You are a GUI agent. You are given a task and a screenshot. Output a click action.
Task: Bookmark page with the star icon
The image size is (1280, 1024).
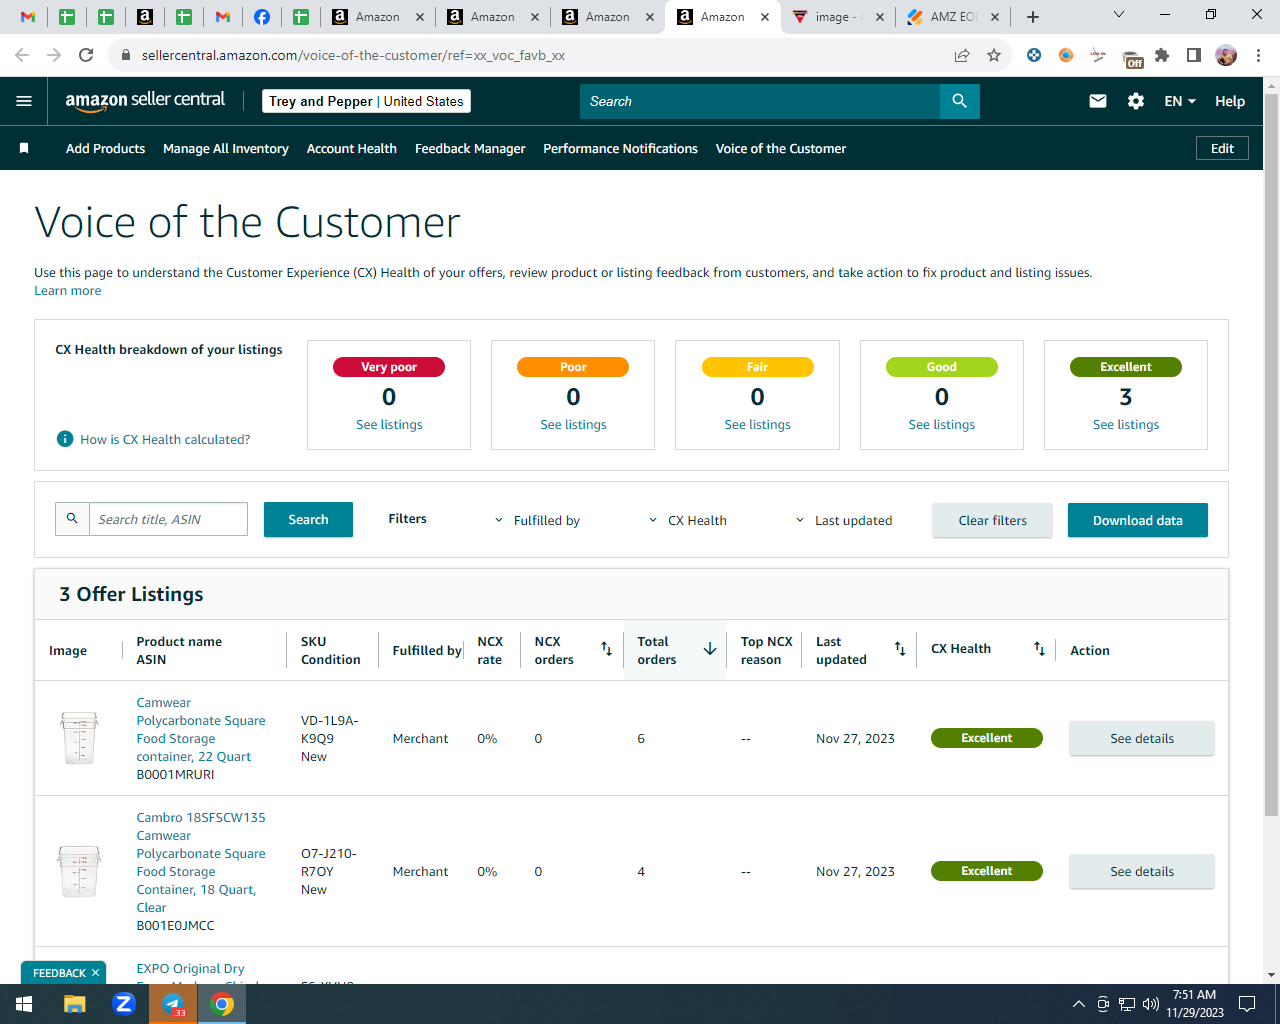[994, 55]
